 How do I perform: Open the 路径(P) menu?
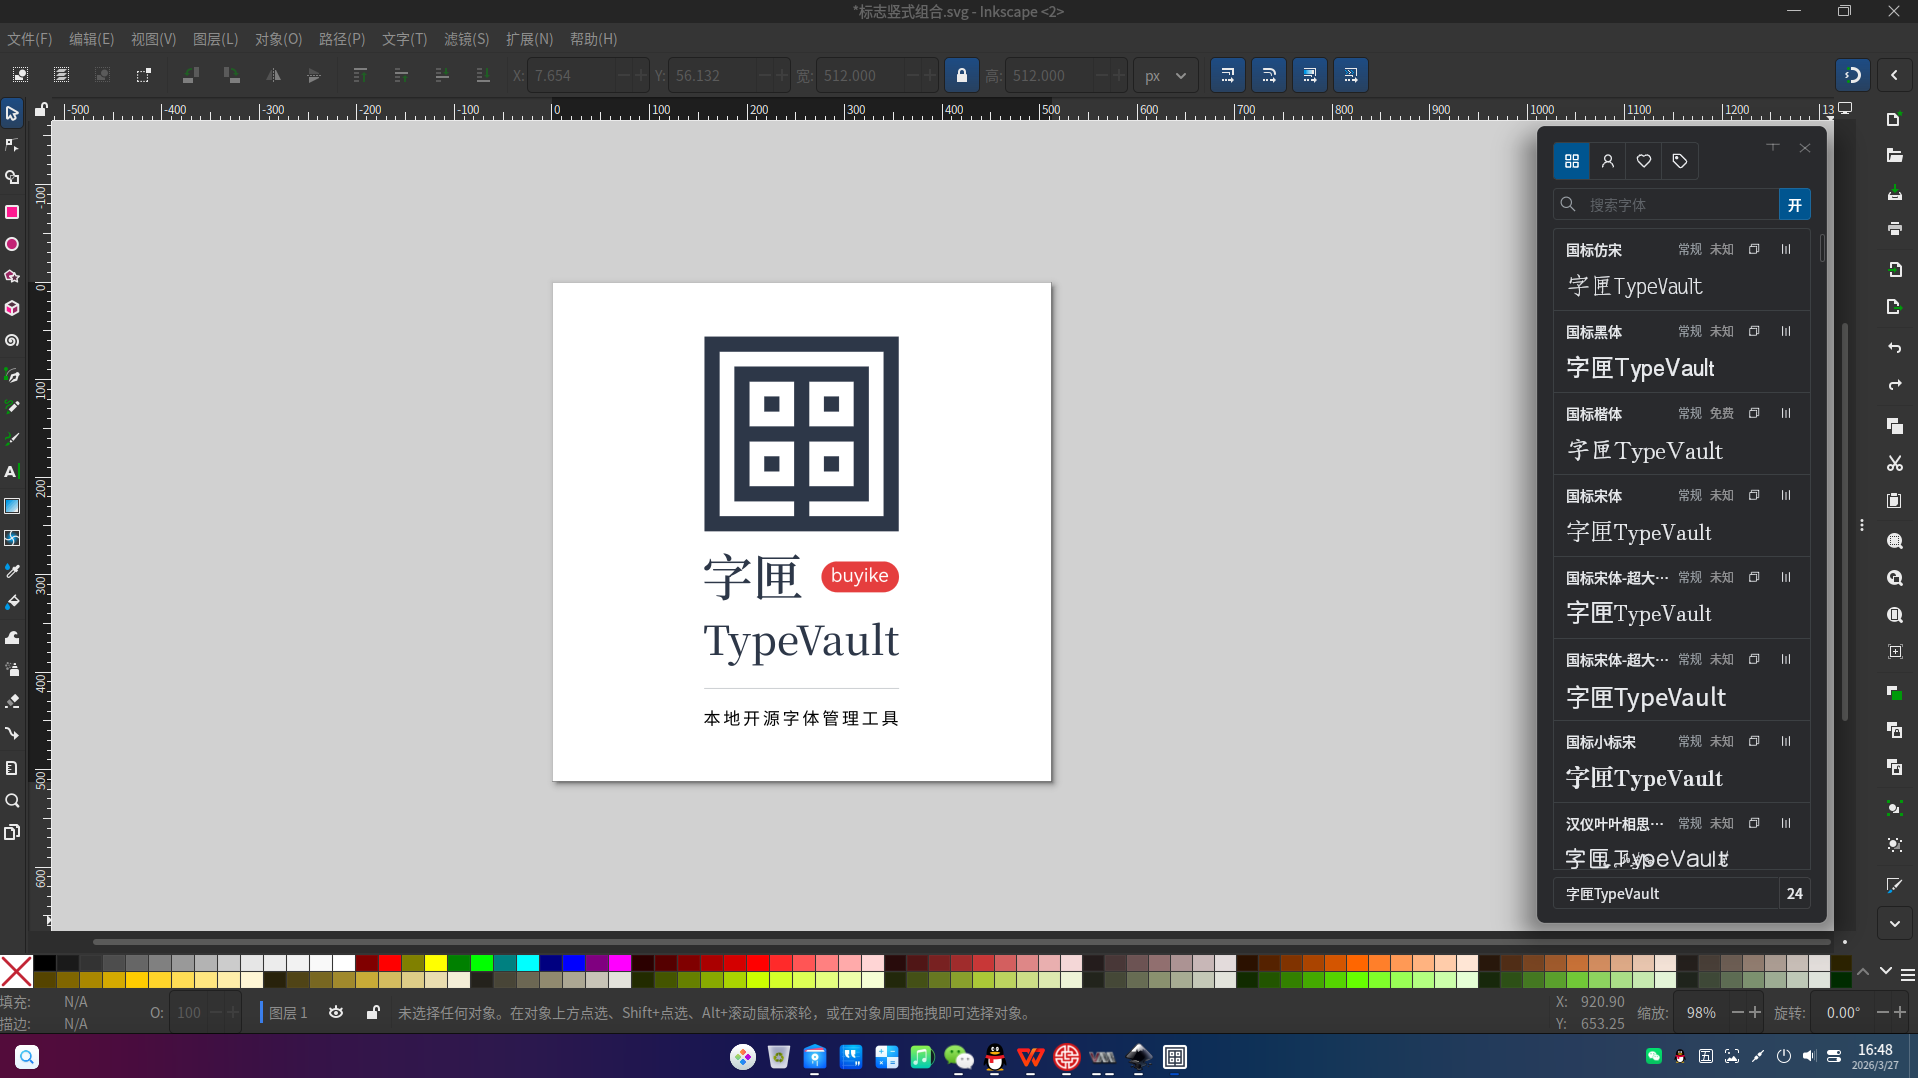click(x=342, y=39)
